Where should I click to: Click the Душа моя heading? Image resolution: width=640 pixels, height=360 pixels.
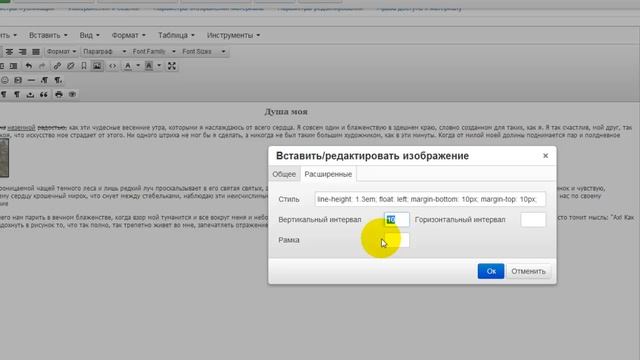(x=286, y=111)
